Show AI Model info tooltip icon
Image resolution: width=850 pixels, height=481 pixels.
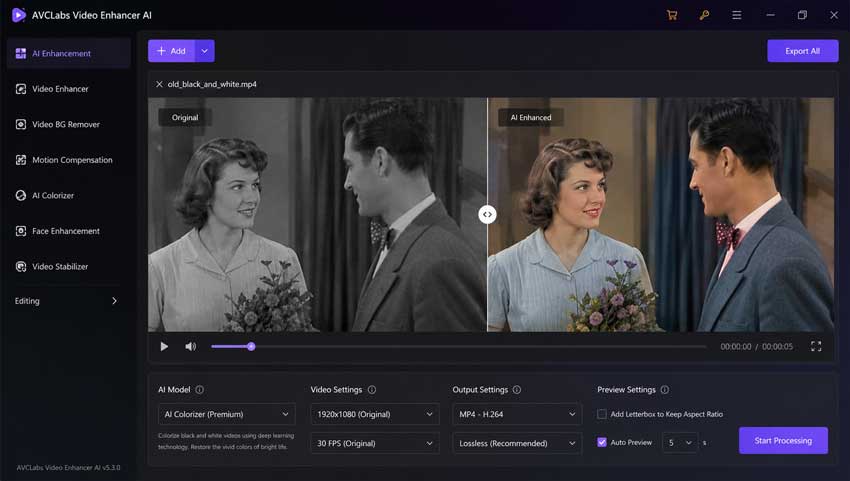tap(199, 390)
